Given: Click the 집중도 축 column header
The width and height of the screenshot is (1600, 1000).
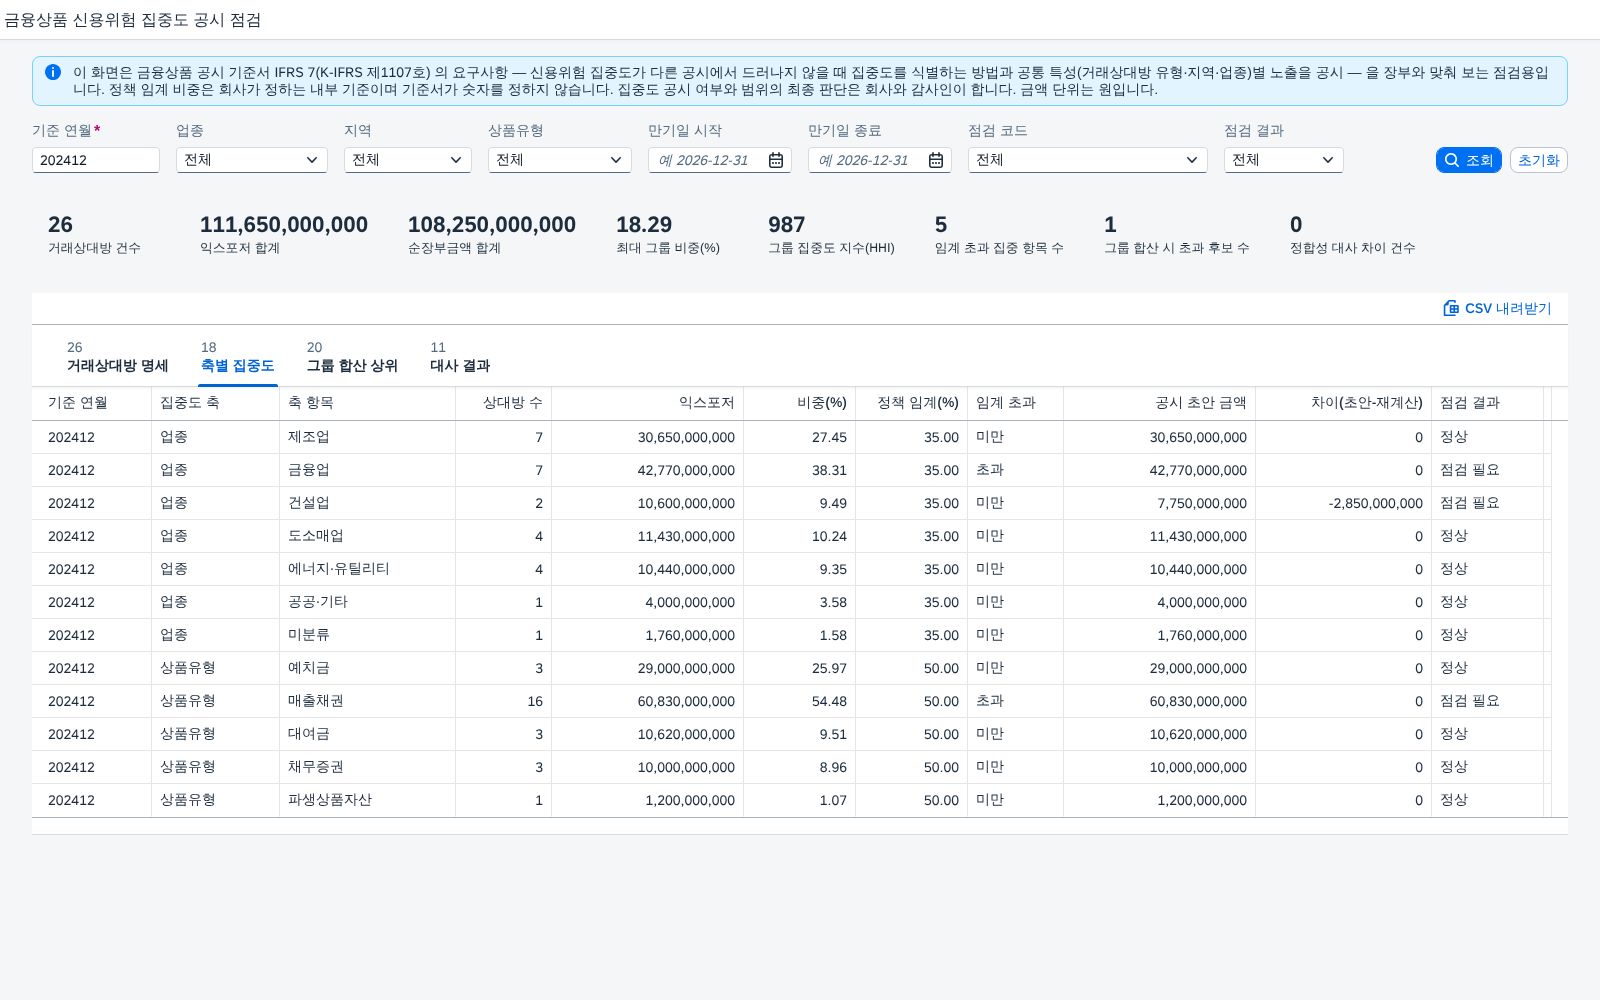Looking at the screenshot, I should coord(216,403).
